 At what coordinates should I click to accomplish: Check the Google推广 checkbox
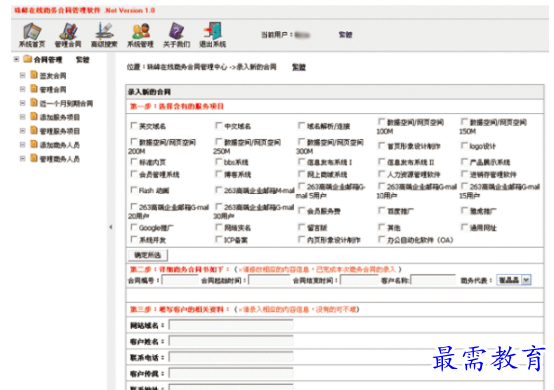pyautogui.click(x=134, y=227)
